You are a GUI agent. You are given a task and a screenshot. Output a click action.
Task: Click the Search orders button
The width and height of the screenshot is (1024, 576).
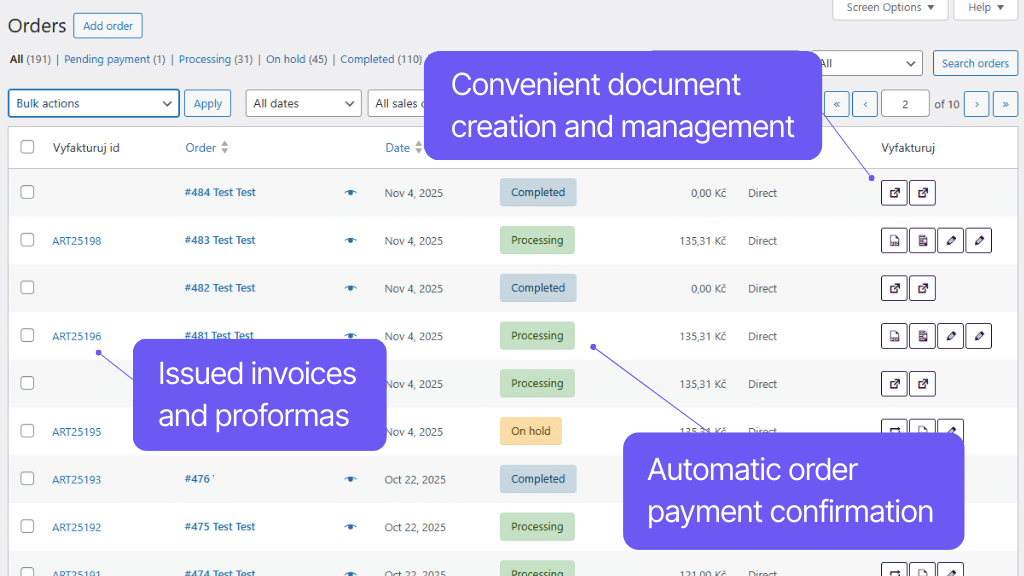click(x=975, y=63)
